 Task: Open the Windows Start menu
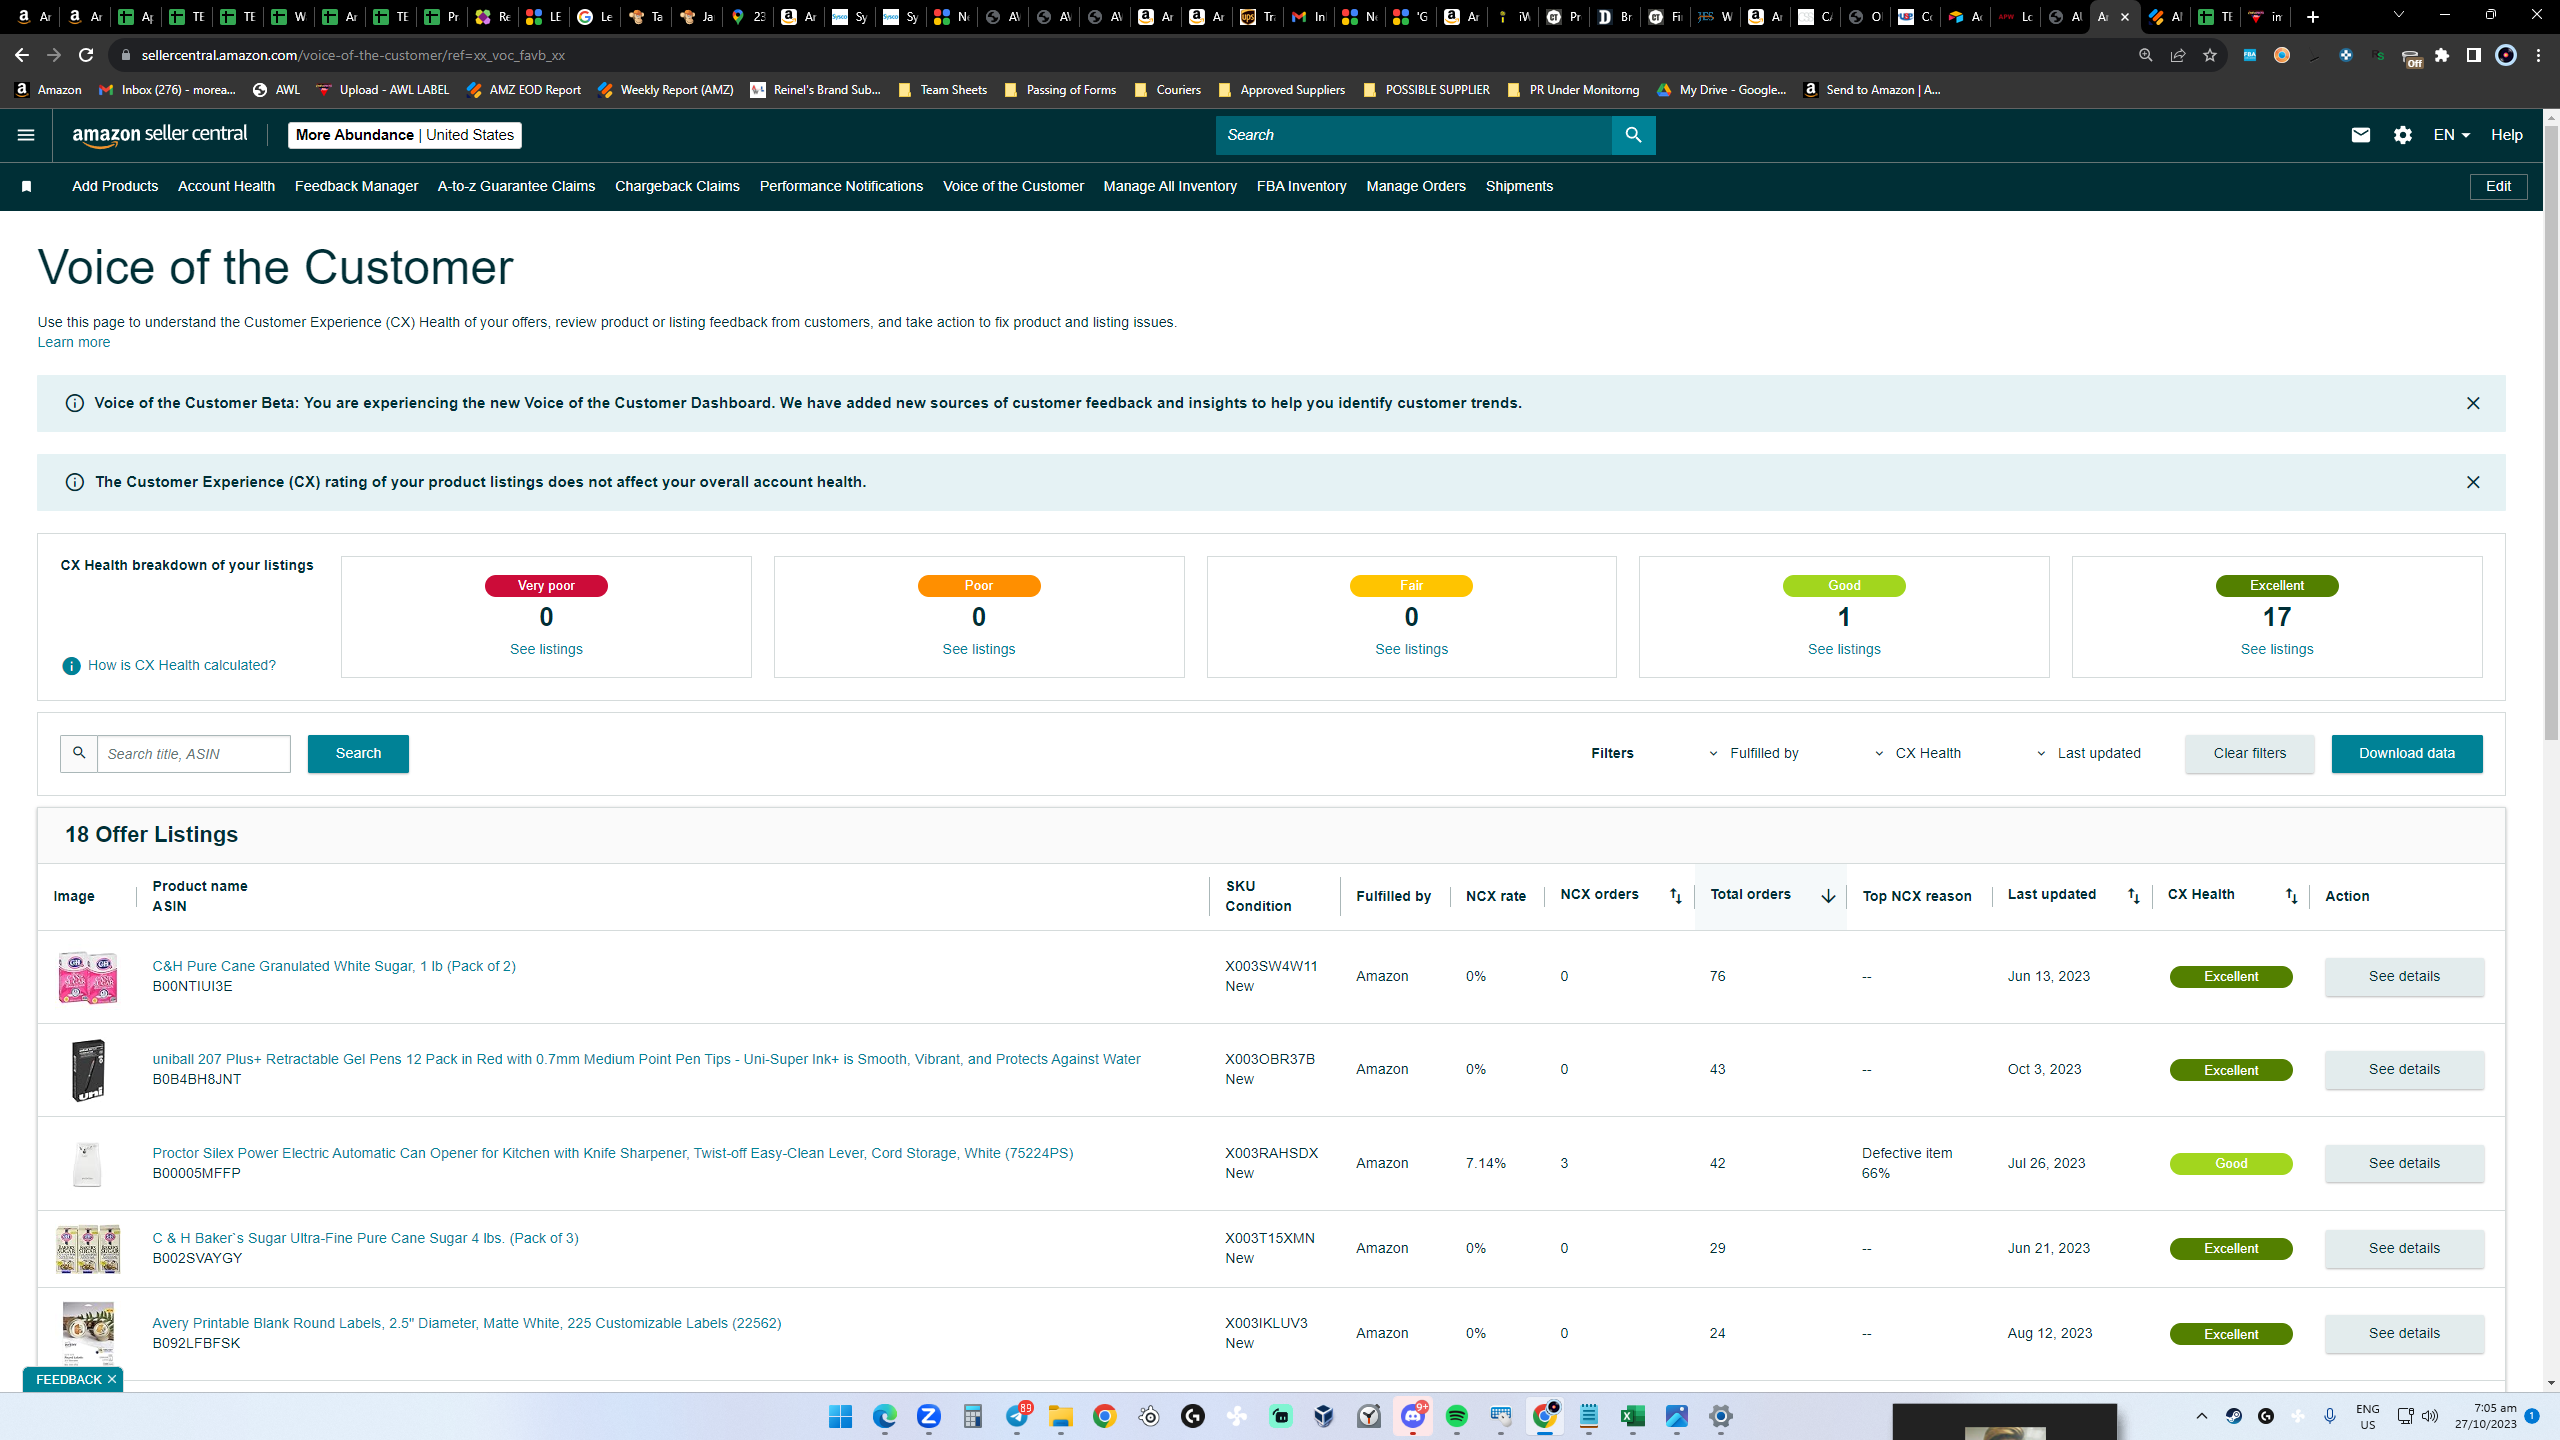click(840, 1416)
